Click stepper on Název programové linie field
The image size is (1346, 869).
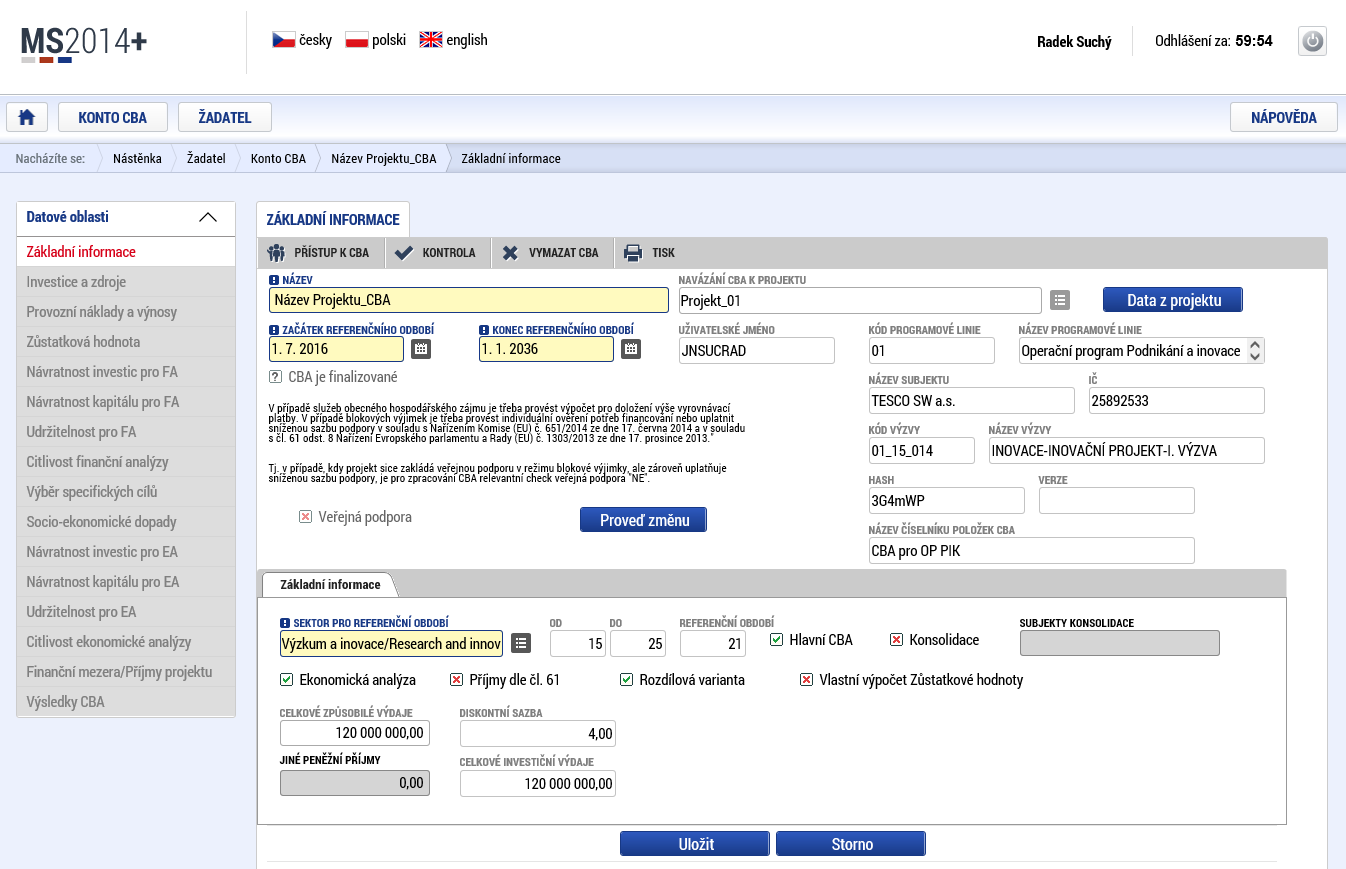[x=1256, y=350]
